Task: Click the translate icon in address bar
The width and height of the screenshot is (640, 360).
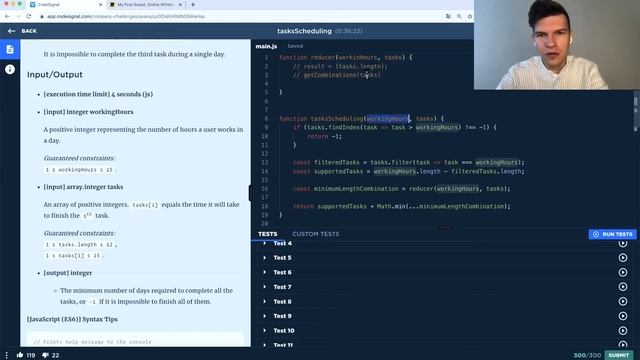Action: coord(449,16)
